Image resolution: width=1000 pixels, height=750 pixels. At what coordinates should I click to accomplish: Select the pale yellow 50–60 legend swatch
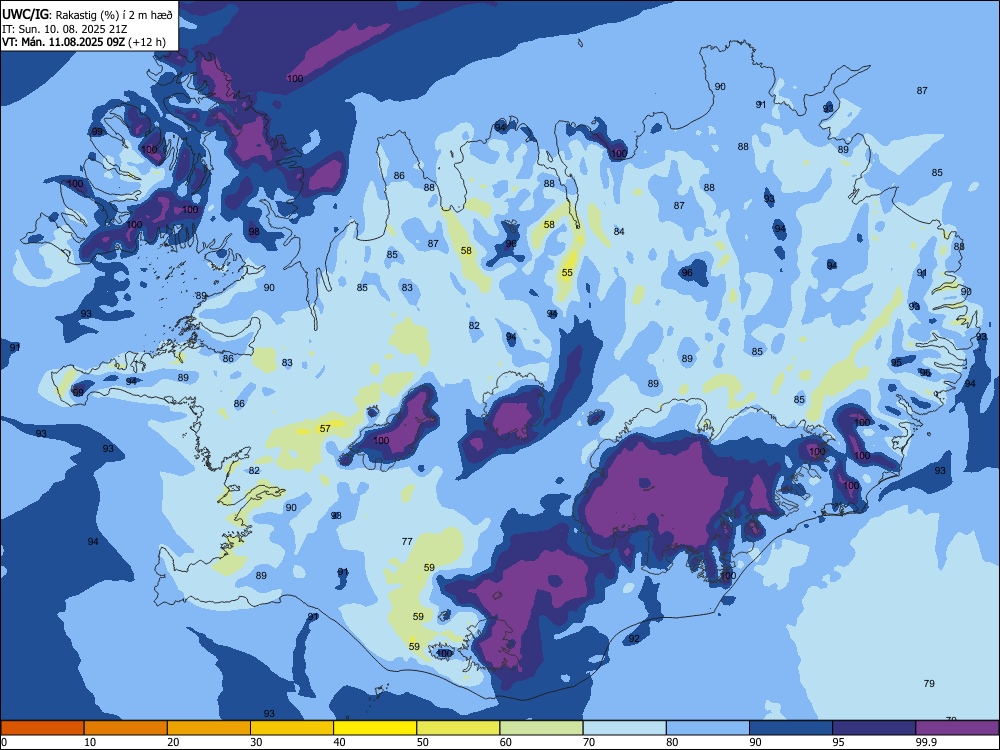click(458, 728)
